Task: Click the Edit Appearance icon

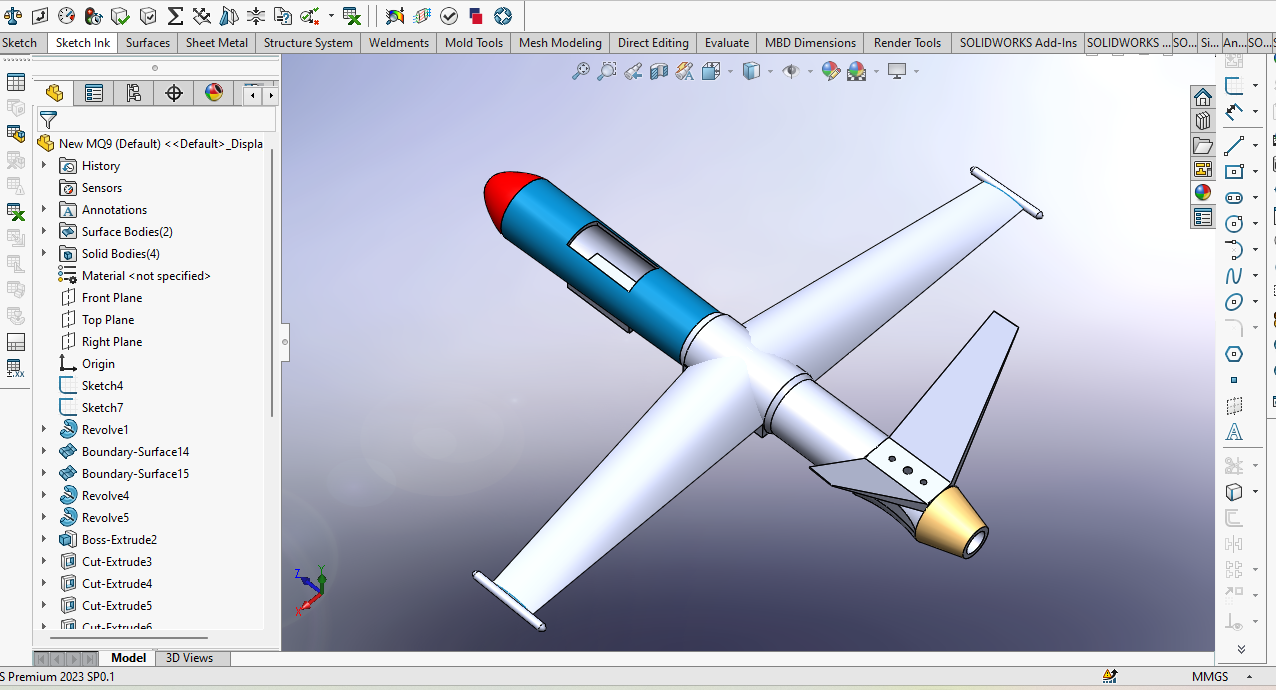Action: 830,71
